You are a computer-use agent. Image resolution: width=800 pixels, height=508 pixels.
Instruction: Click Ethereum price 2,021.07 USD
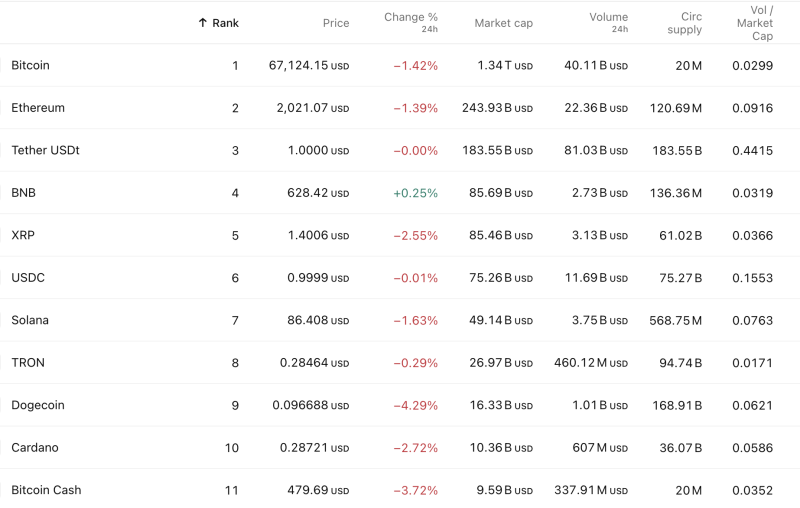point(313,108)
